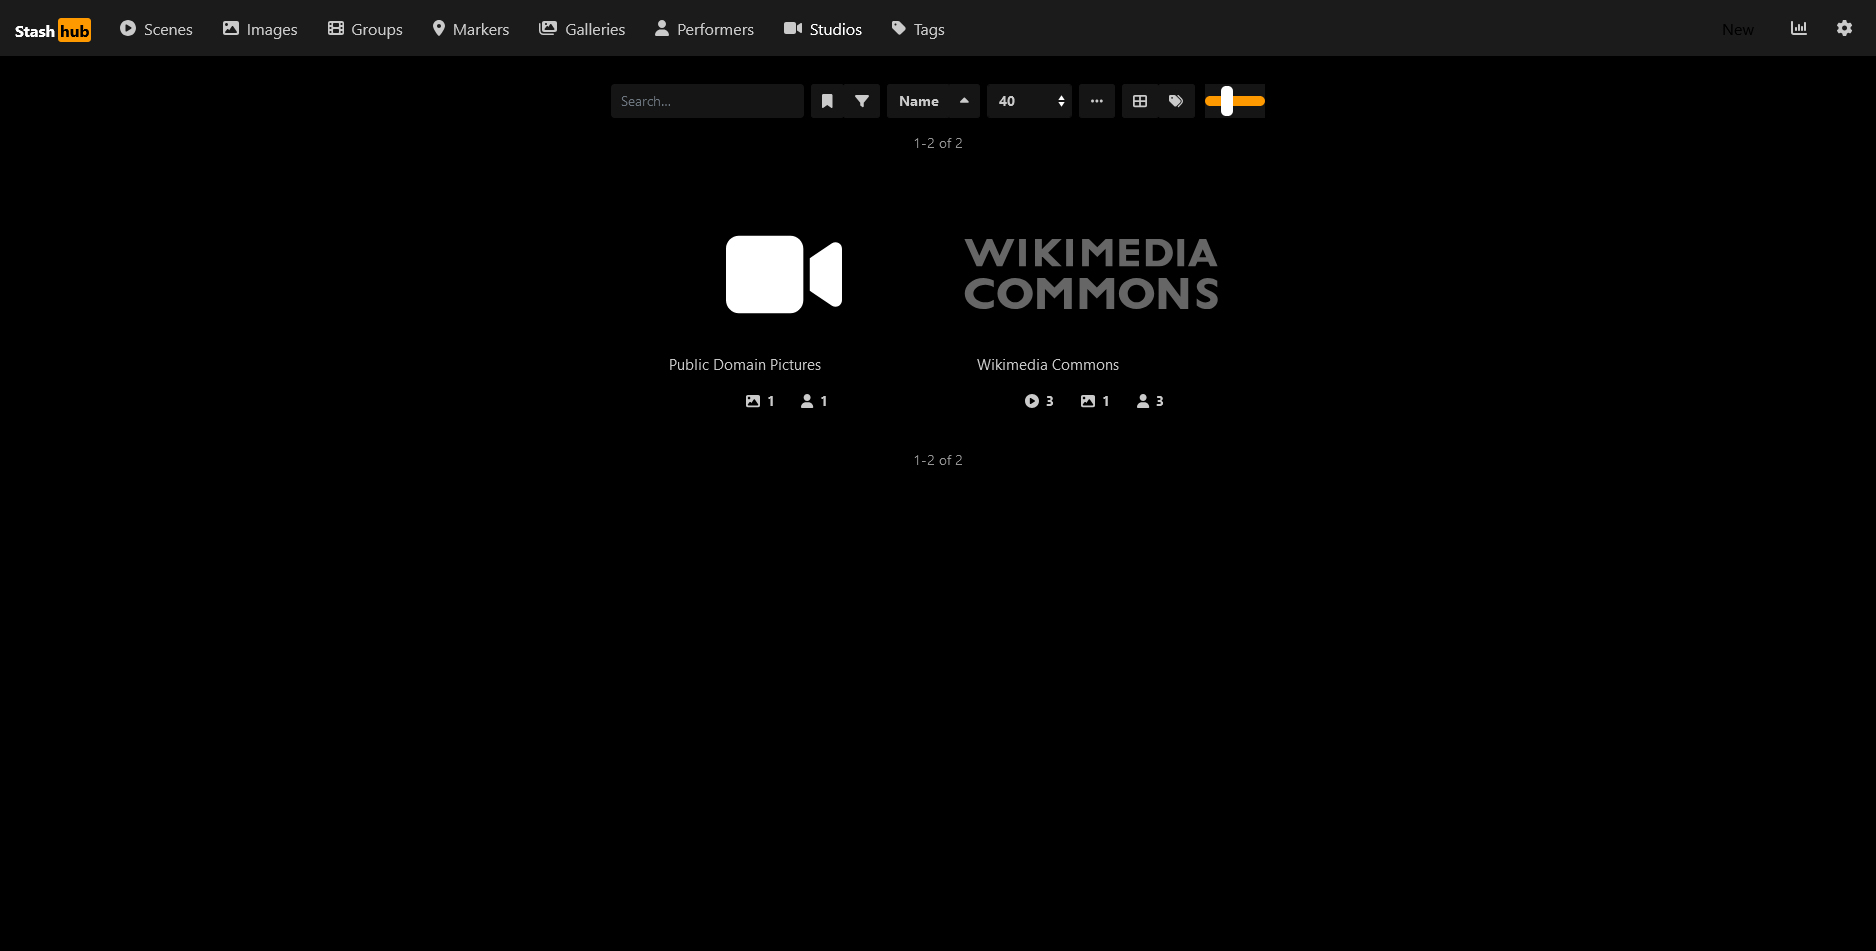Open the Images section
This screenshot has height=951, width=1876.
click(260, 29)
